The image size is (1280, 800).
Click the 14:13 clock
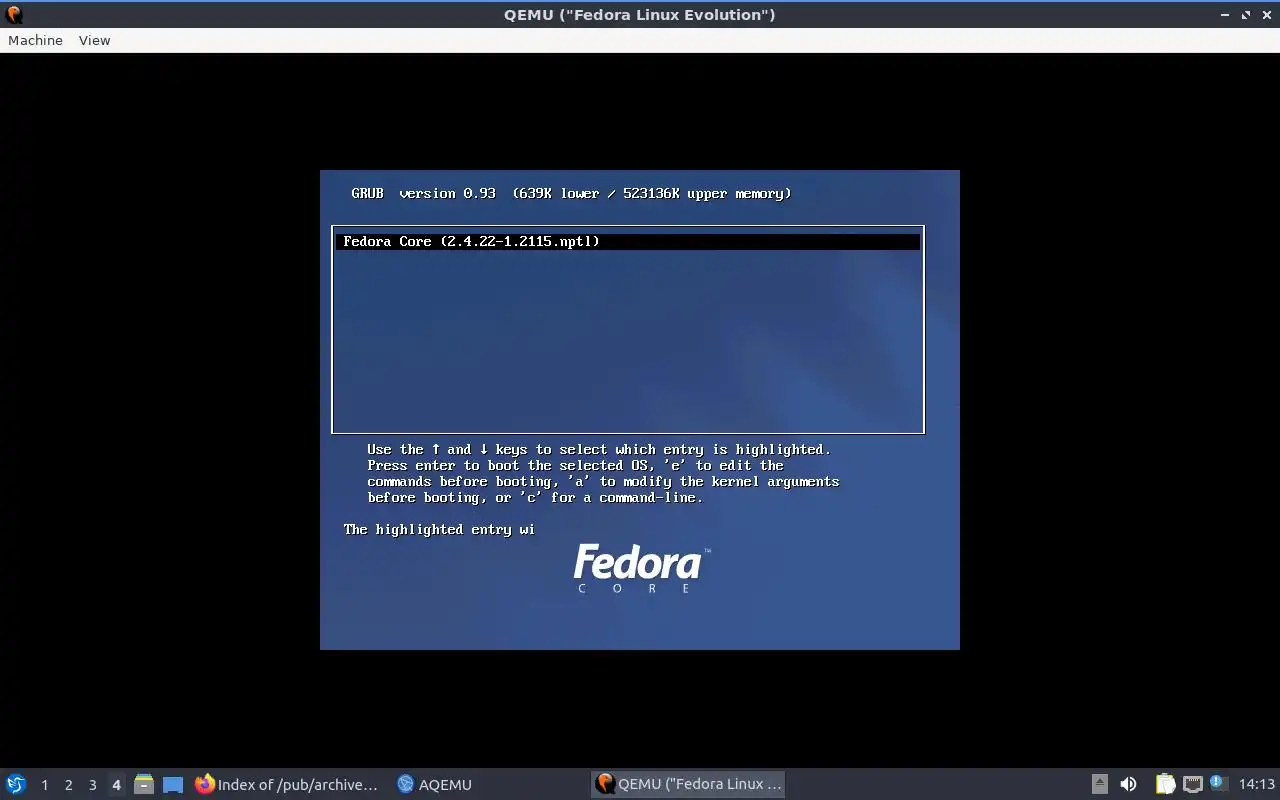(x=1256, y=784)
